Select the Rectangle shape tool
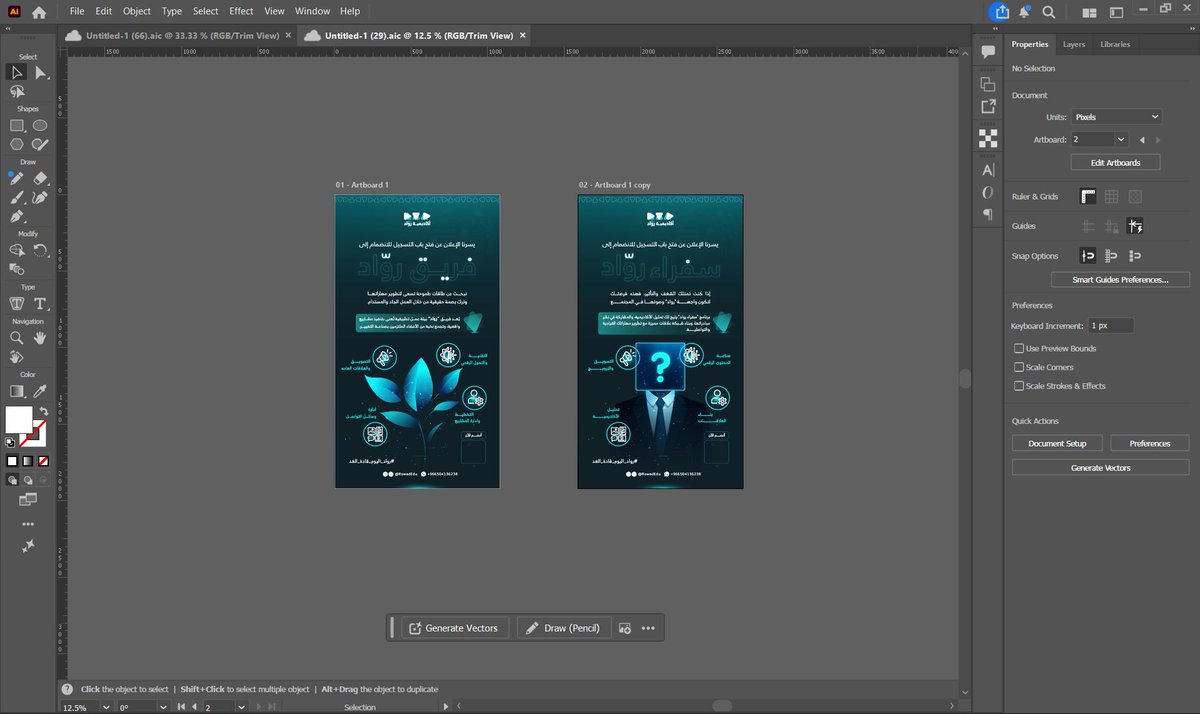Viewport: 1200px width, 714px height. point(17,126)
